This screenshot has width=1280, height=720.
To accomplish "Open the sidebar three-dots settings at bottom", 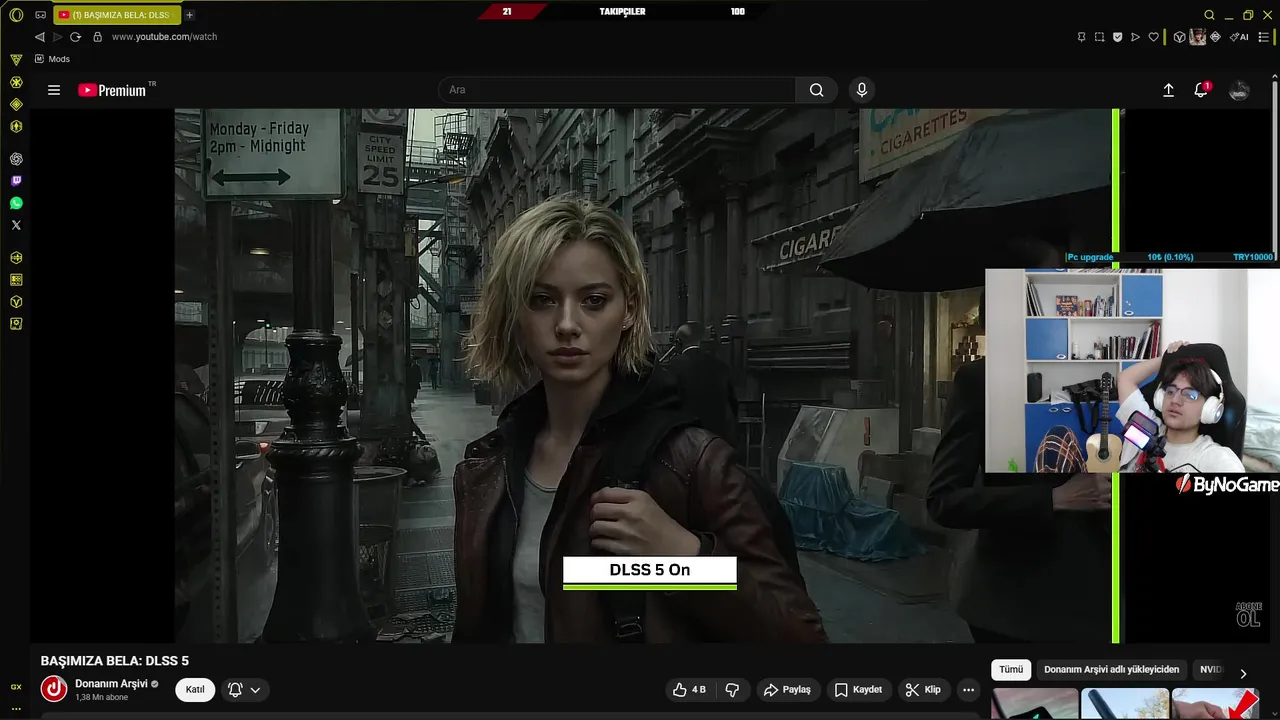I will (x=16, y=708).
